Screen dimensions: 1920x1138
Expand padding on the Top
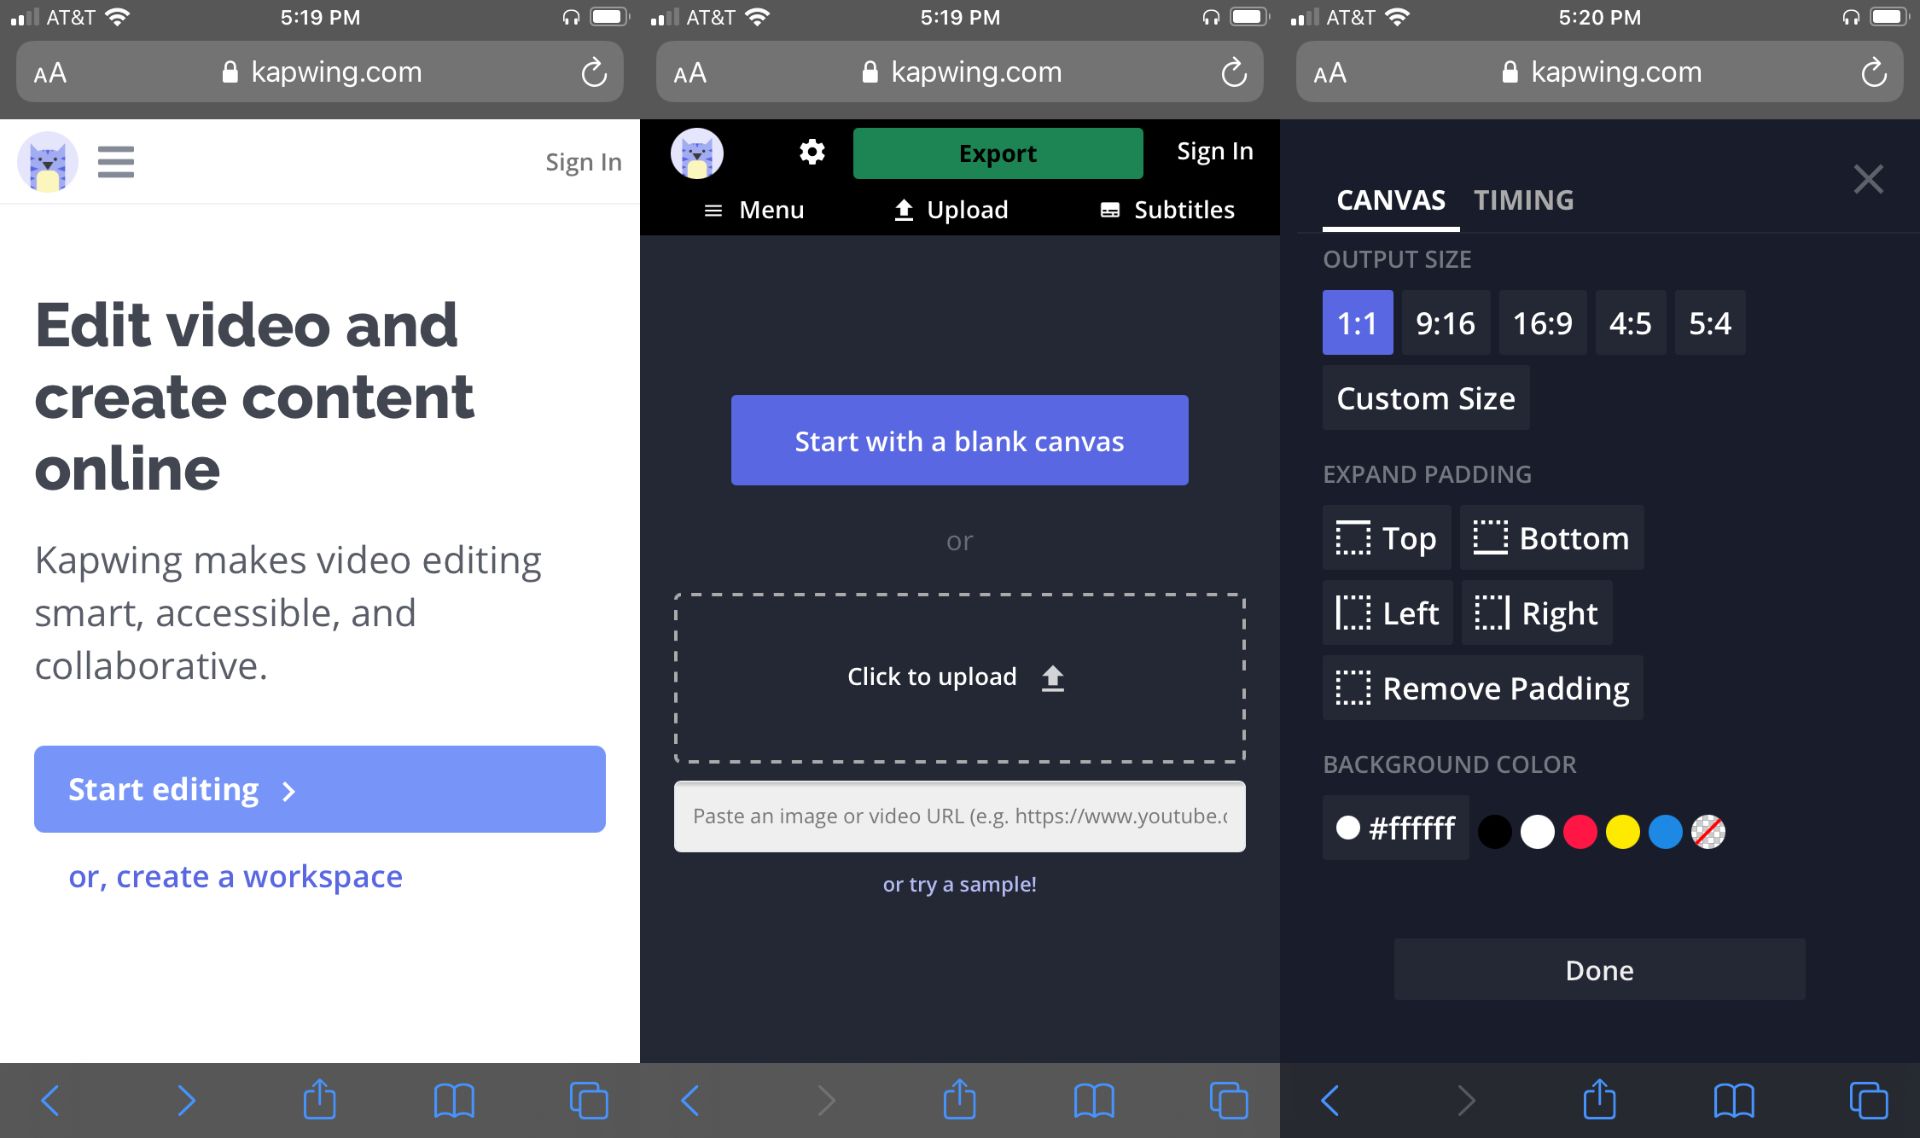[1386, 538]
